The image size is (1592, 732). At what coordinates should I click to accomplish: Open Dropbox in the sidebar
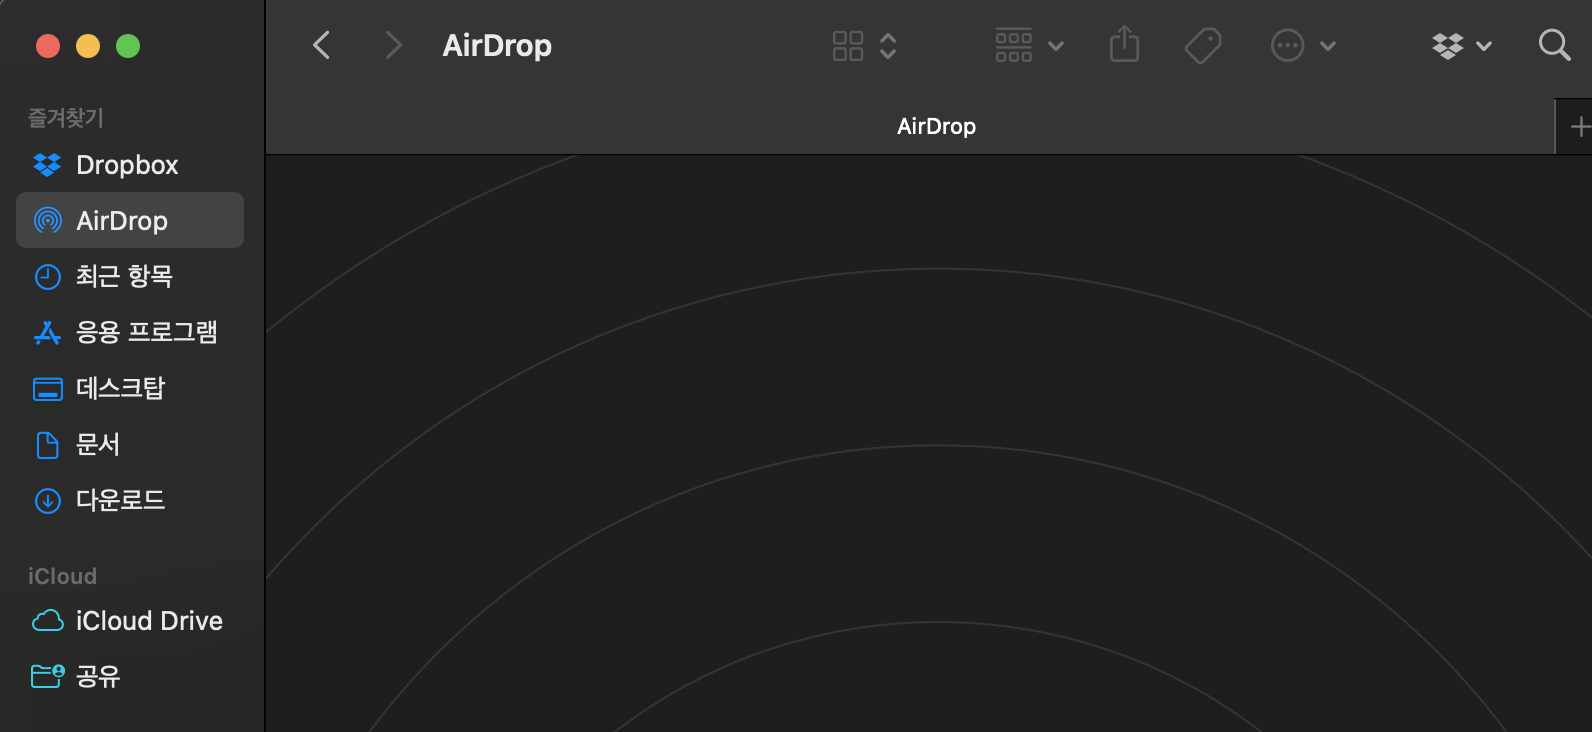click(130, 165)
